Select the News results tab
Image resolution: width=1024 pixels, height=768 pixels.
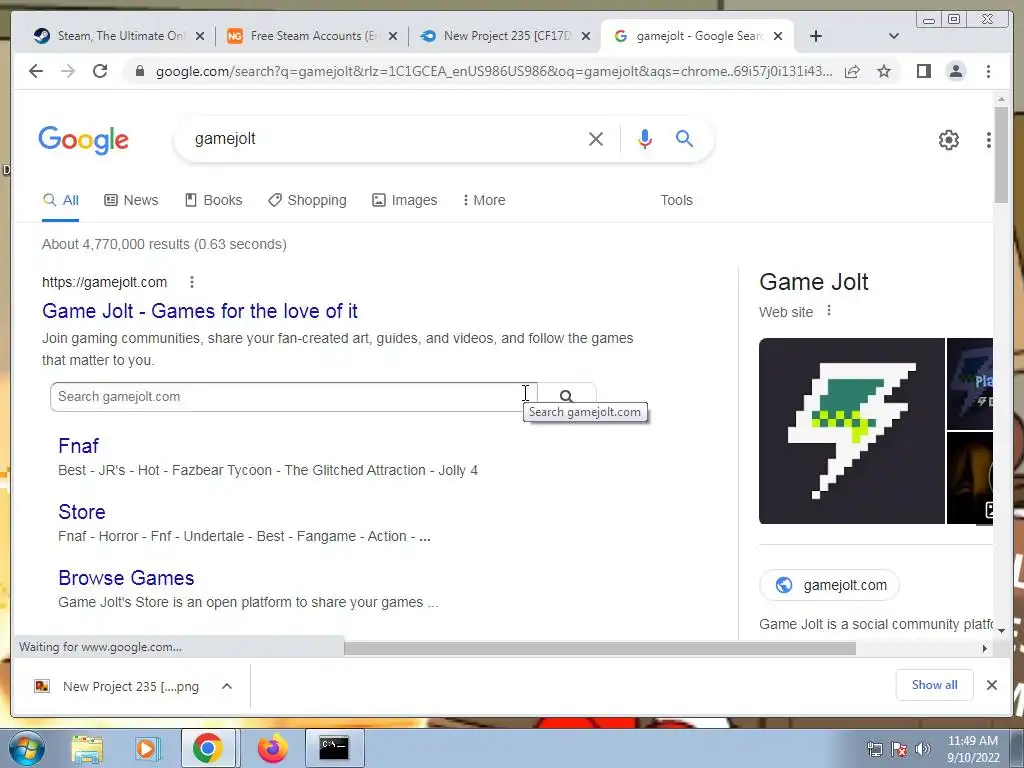pyautogui.click(x=131, y=200)
